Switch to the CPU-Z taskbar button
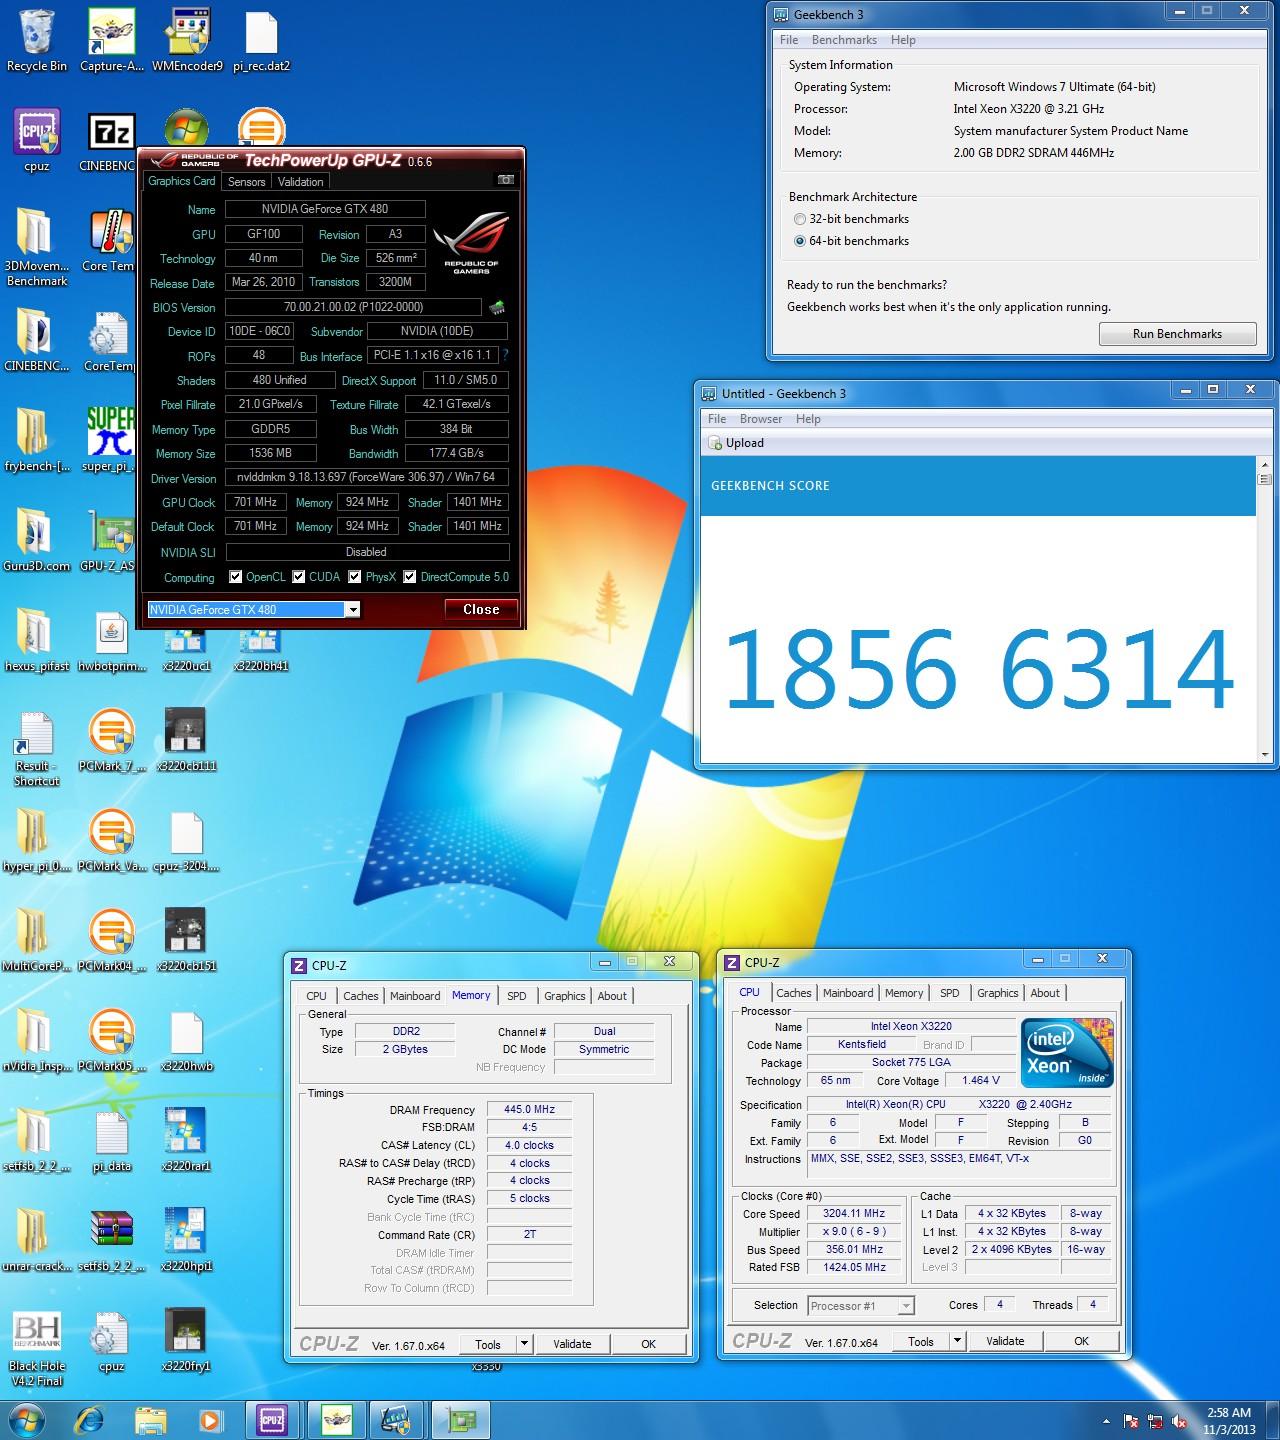This screenshot has width=1280, height=1440. click(x=271, y=1419)
